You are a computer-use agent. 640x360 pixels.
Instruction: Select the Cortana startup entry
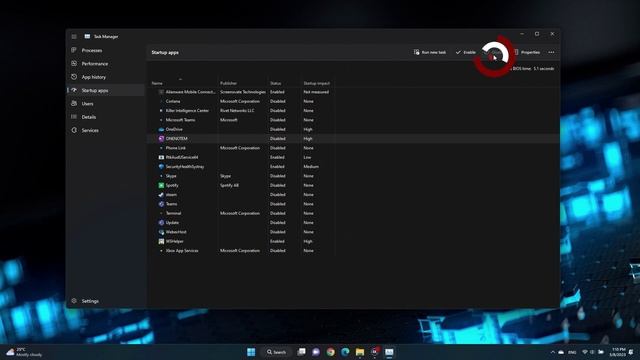[x=173, y=101]
